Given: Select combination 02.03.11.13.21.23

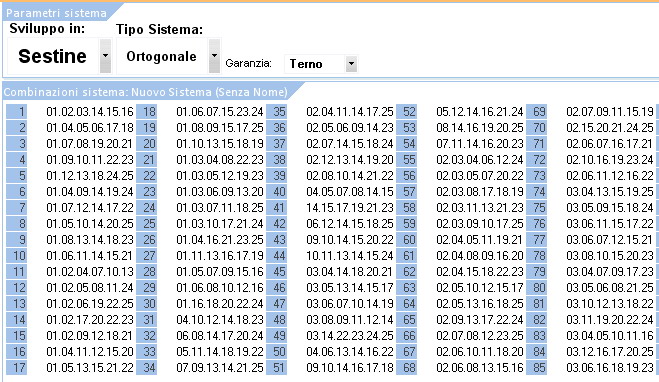Looking at the screenshot, I should pos(480,208).
